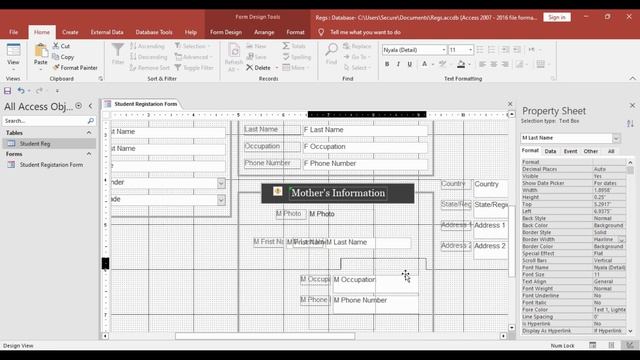This screenshot has width=640, height=360.
Task: Switch to Layout View icon in status bar
Action: coord(611,345)
